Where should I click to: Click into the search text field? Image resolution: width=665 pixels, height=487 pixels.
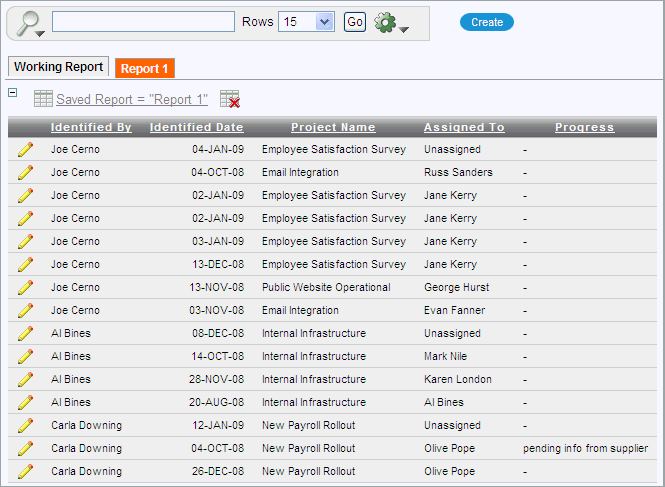144,22
